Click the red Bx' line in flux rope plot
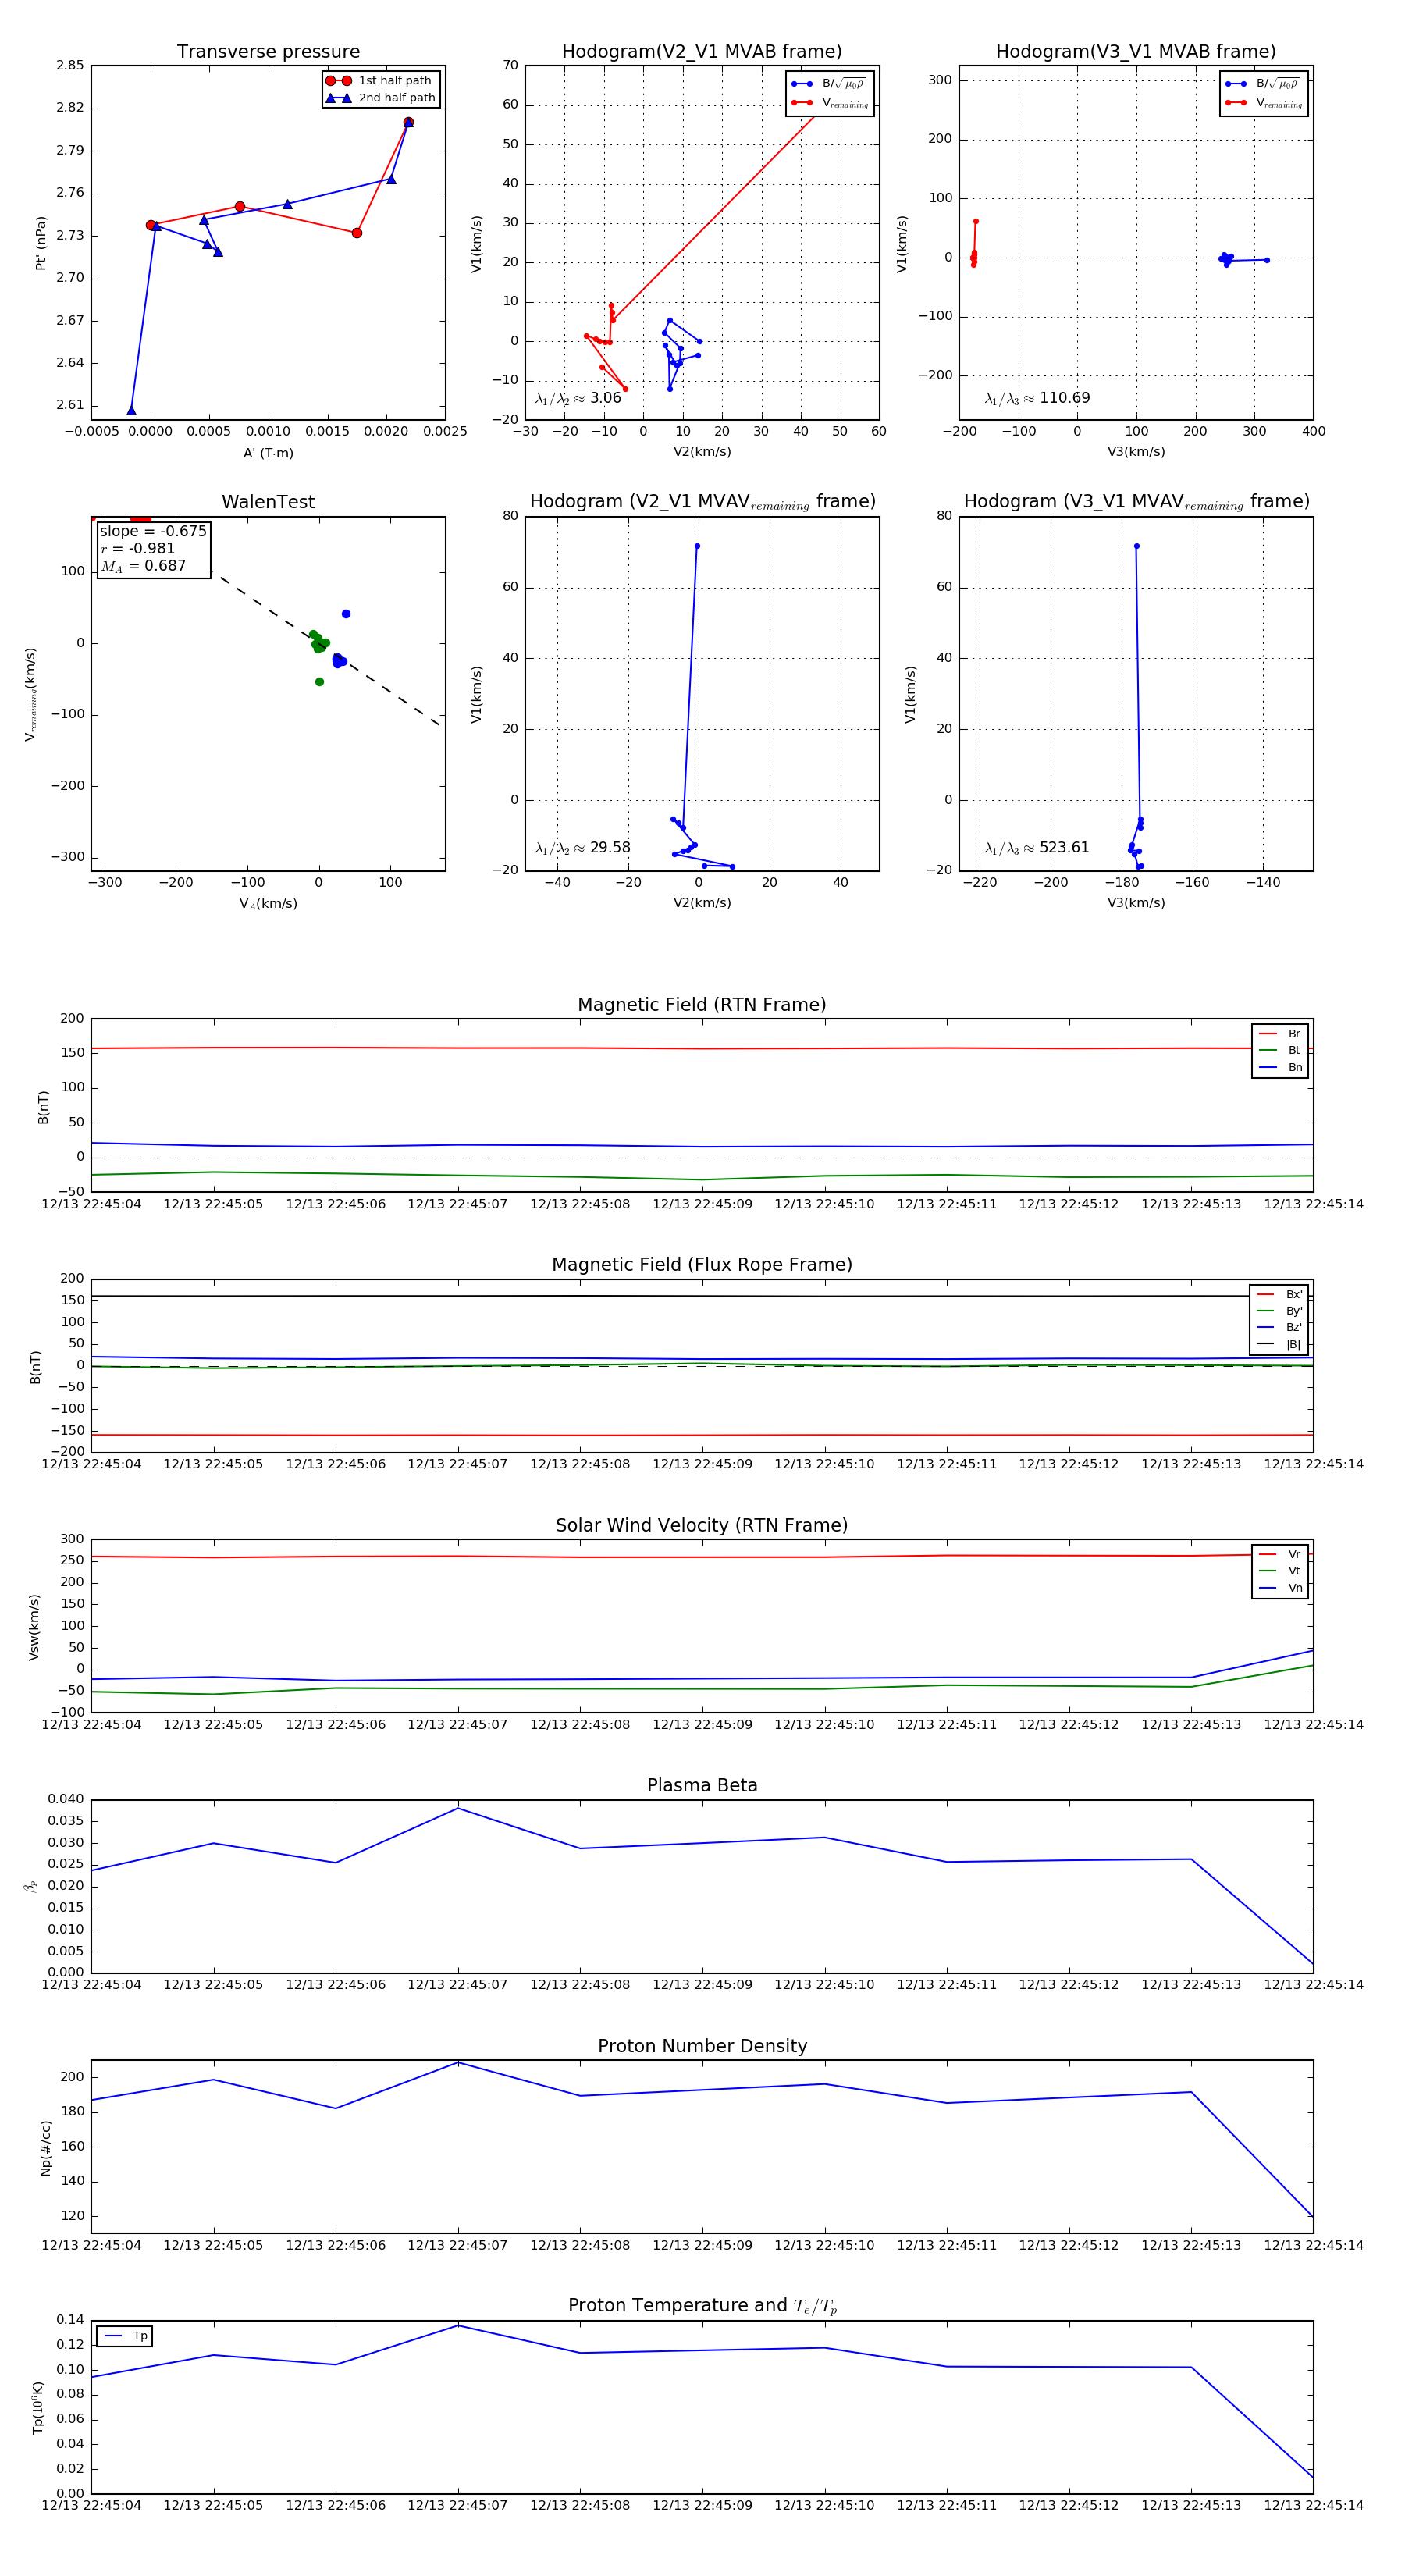Screen dimensions: 1405x2576 [x=701, y=1435]
